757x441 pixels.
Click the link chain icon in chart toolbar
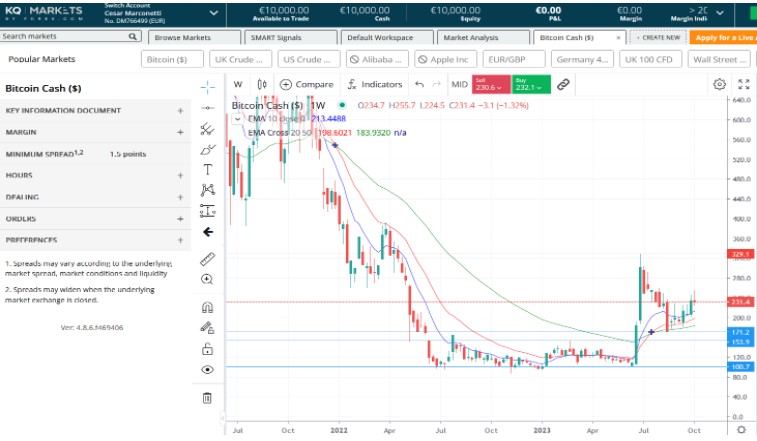point(563,85)
